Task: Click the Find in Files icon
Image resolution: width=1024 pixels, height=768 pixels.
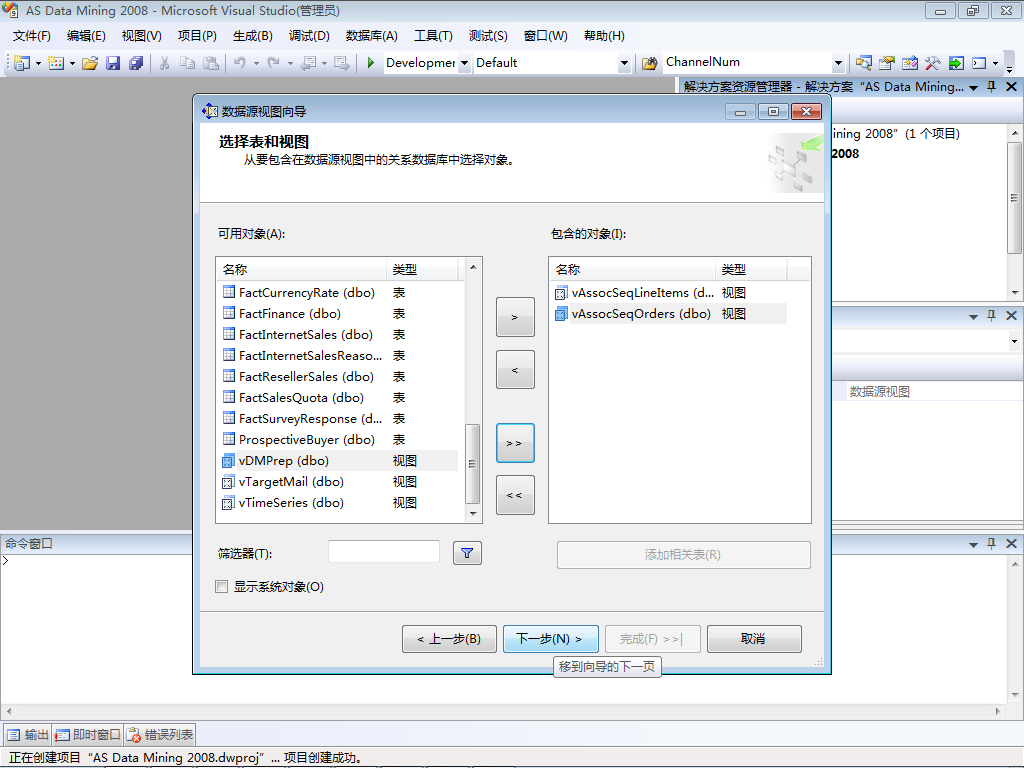Action: click(x=649, y=63)
